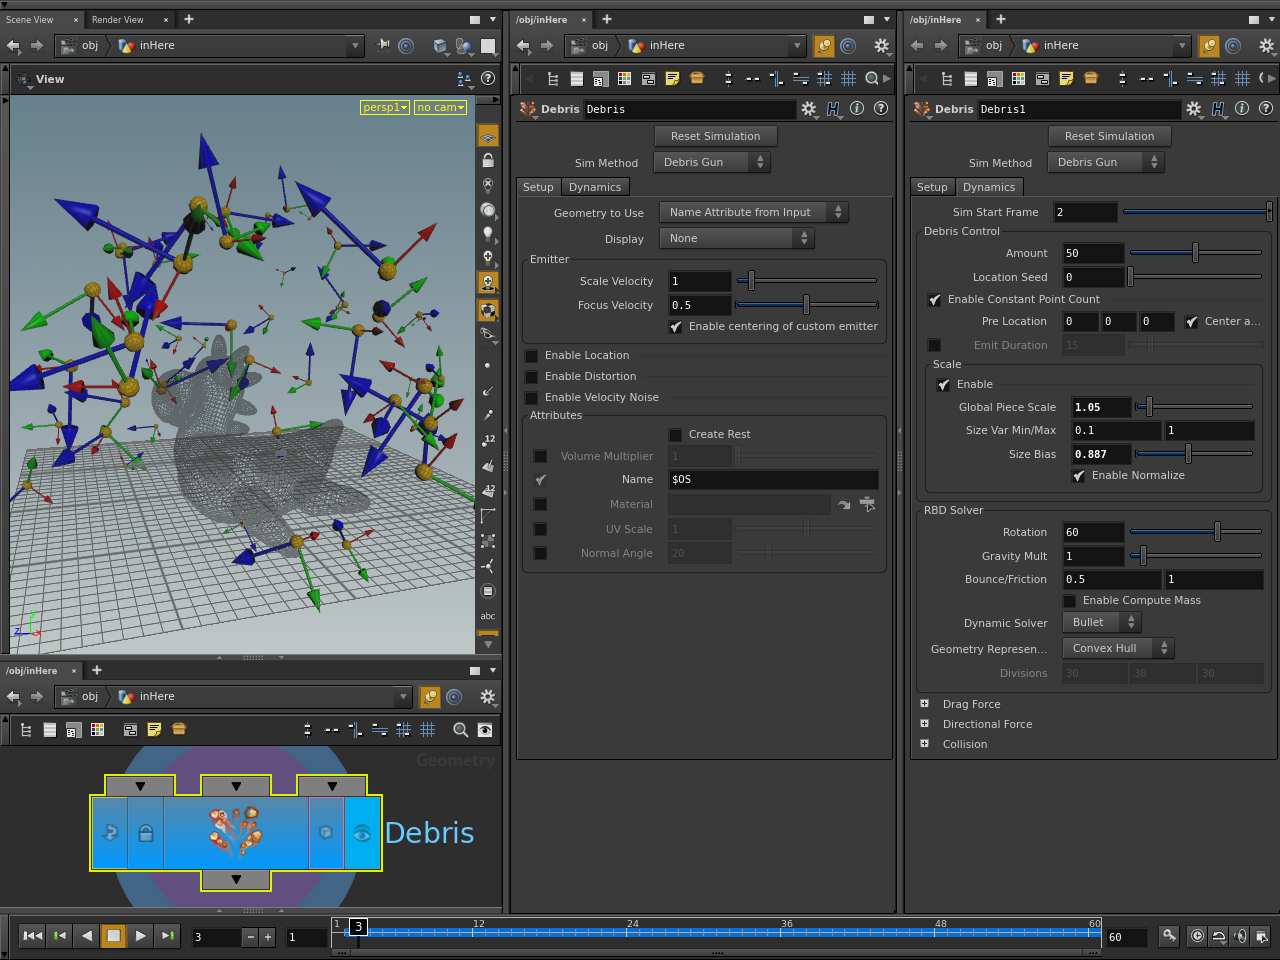Check Enable Distortion
The image size is (1280, 960).
(x=532, y=377)
